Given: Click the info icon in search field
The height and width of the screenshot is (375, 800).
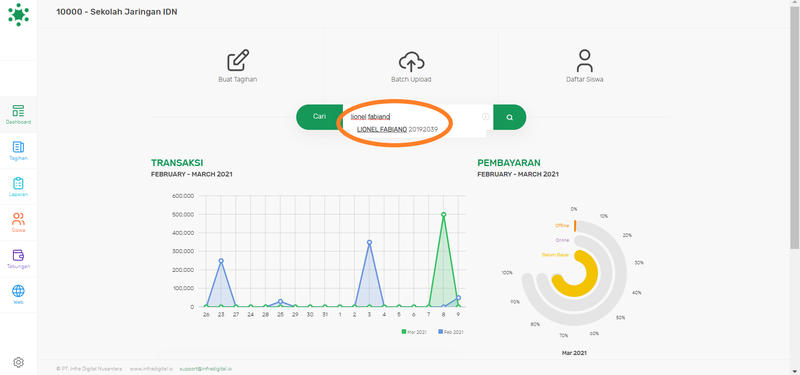Looking at the screenshot, I should click(485, 117).
